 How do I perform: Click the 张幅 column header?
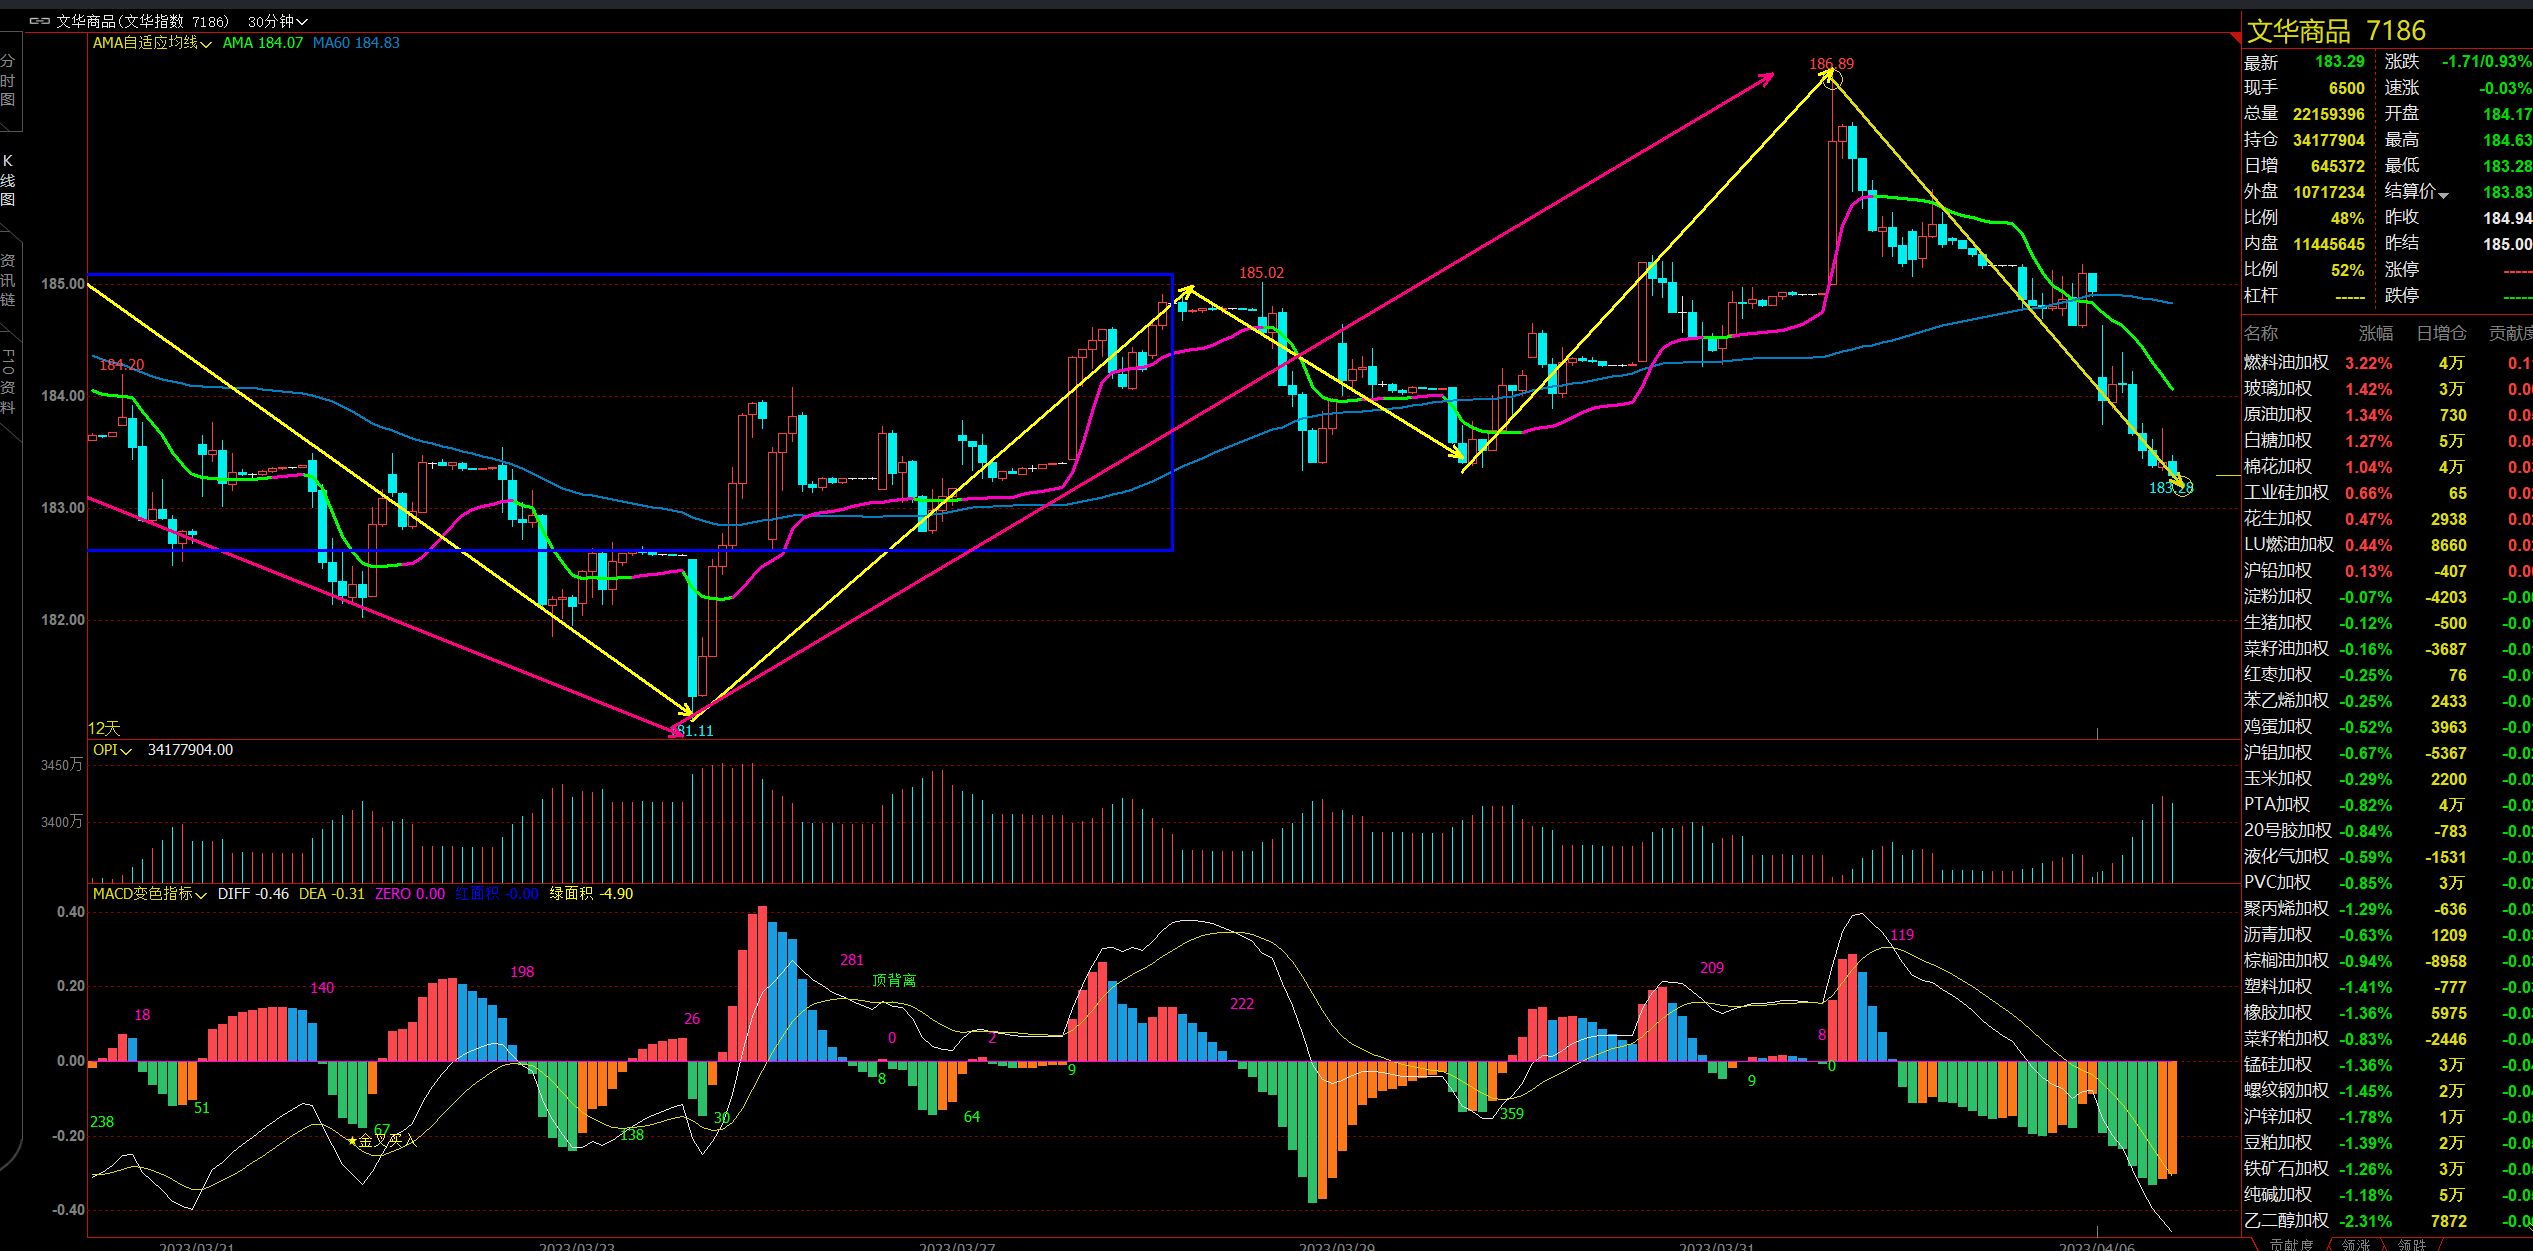coord(2375,333)
